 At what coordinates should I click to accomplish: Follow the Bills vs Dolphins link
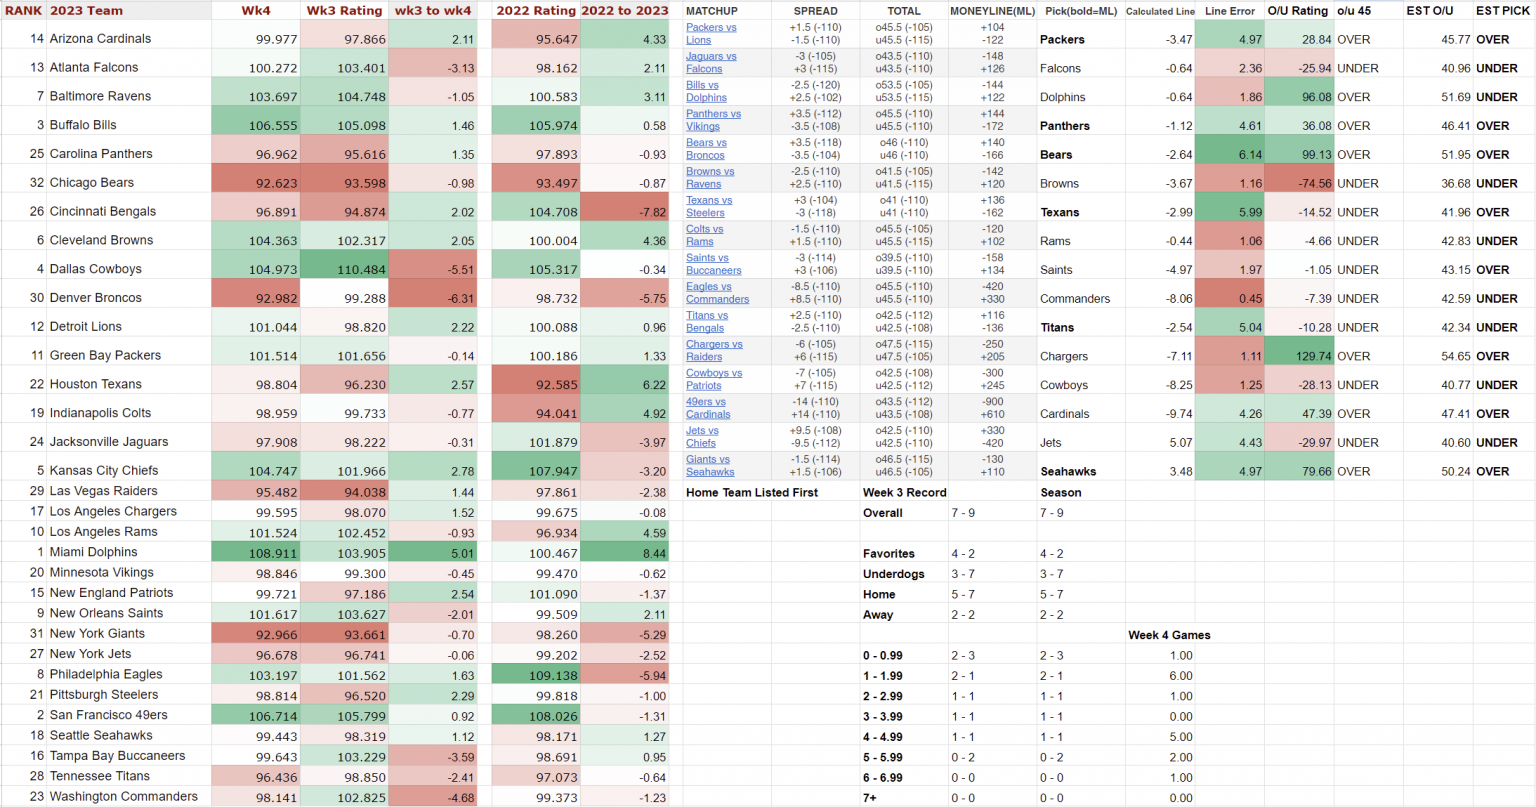point(706,92)
